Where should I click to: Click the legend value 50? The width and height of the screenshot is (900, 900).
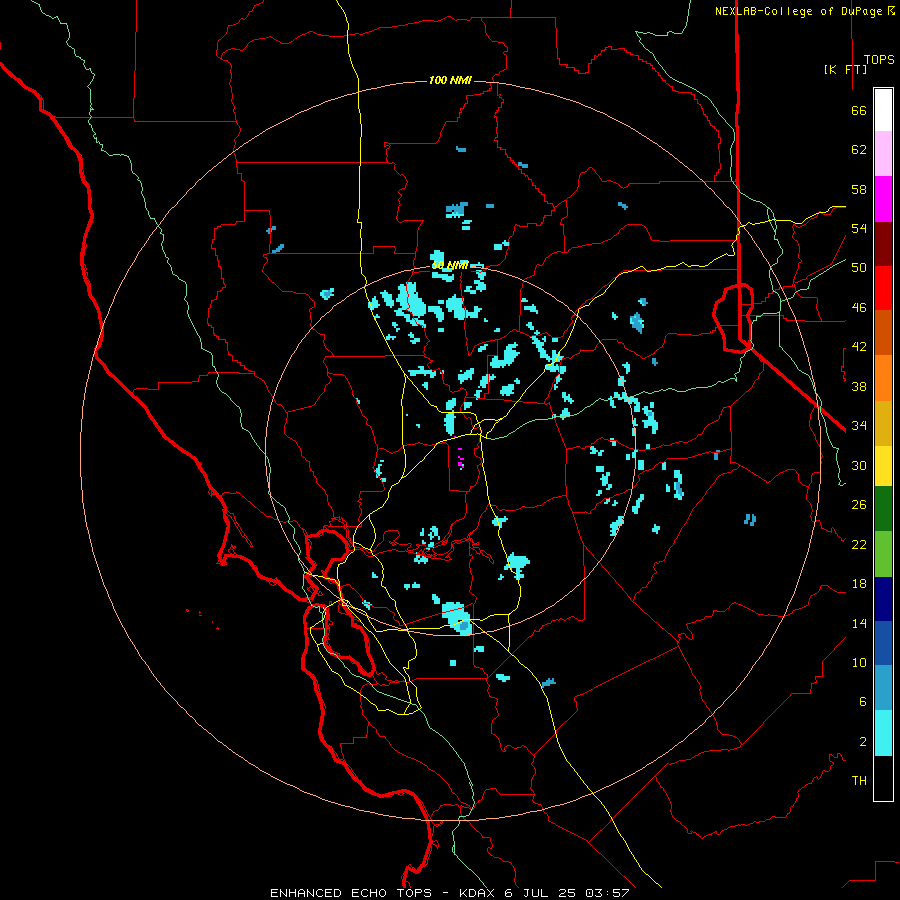tap(859, 267)
